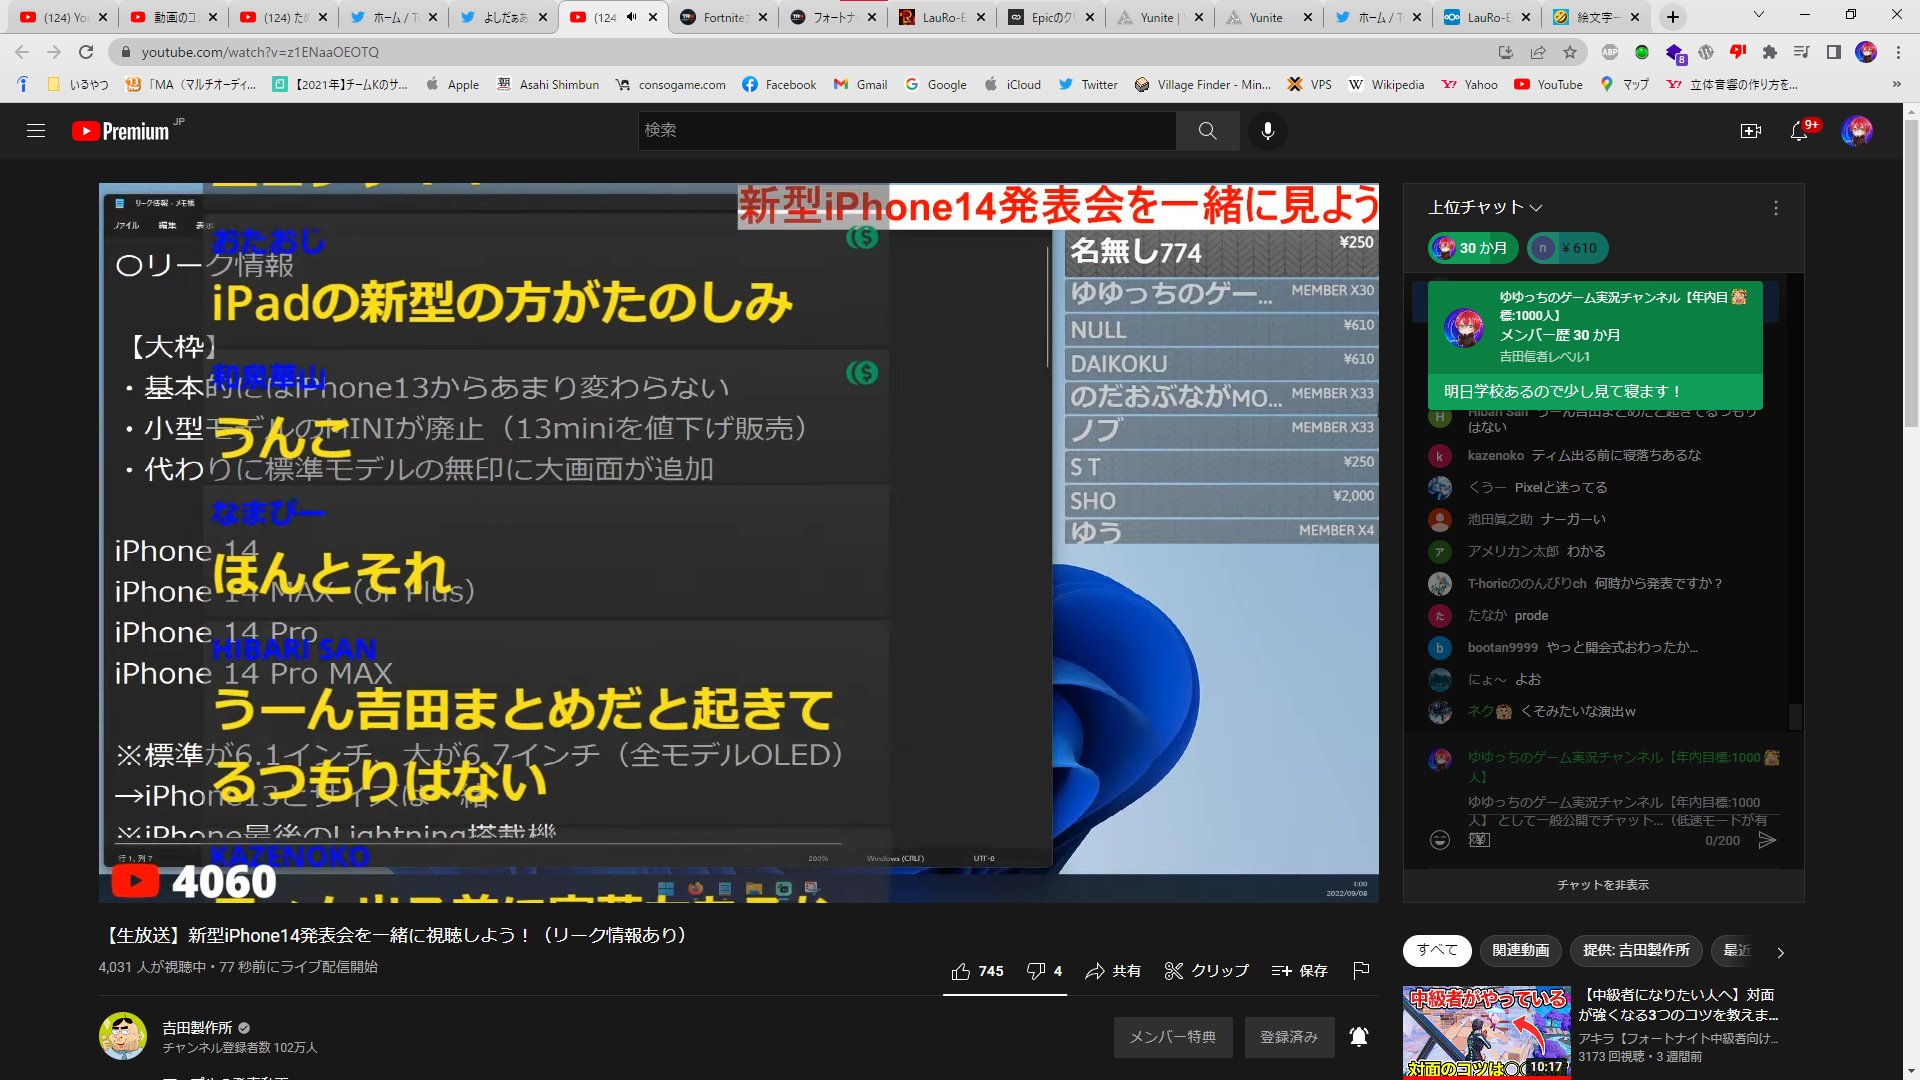Open the live chat three-dot menu
1920x1080 pixels.
[1775, 208]
